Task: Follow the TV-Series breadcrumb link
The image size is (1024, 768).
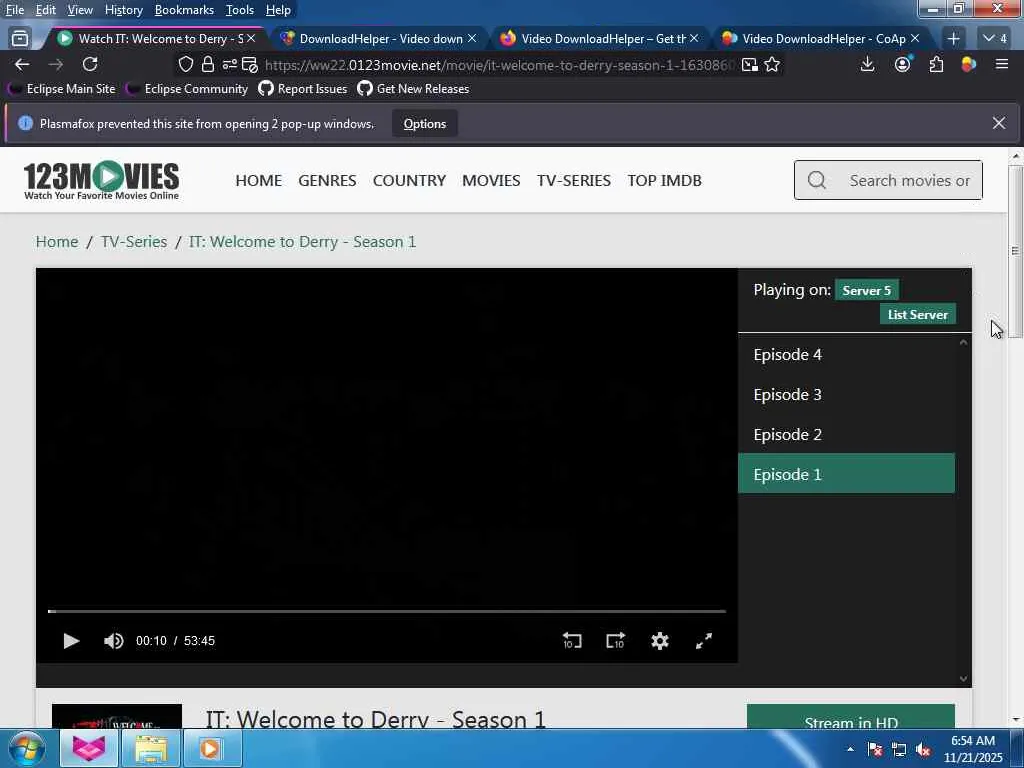Action: pos(134,242)
